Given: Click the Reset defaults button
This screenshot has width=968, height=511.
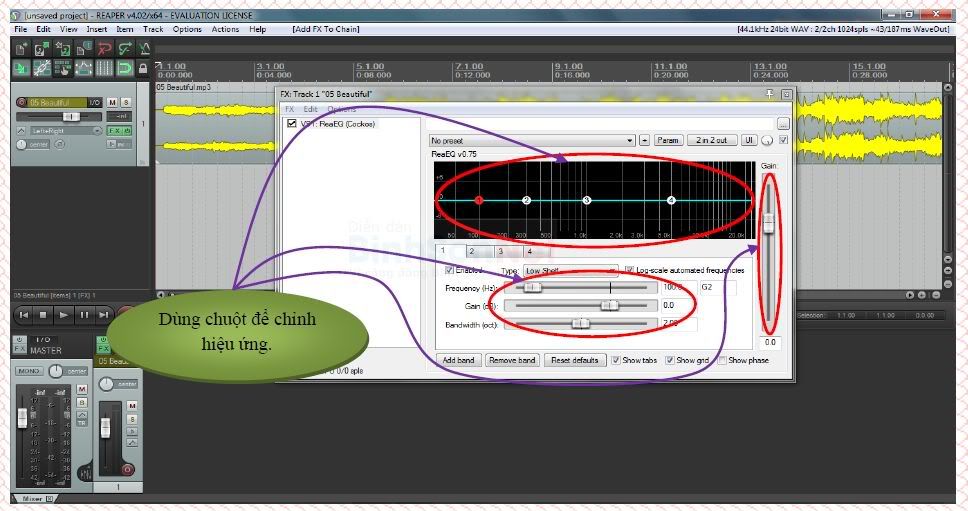Looking at the screenshot, I should click(574, 360).
